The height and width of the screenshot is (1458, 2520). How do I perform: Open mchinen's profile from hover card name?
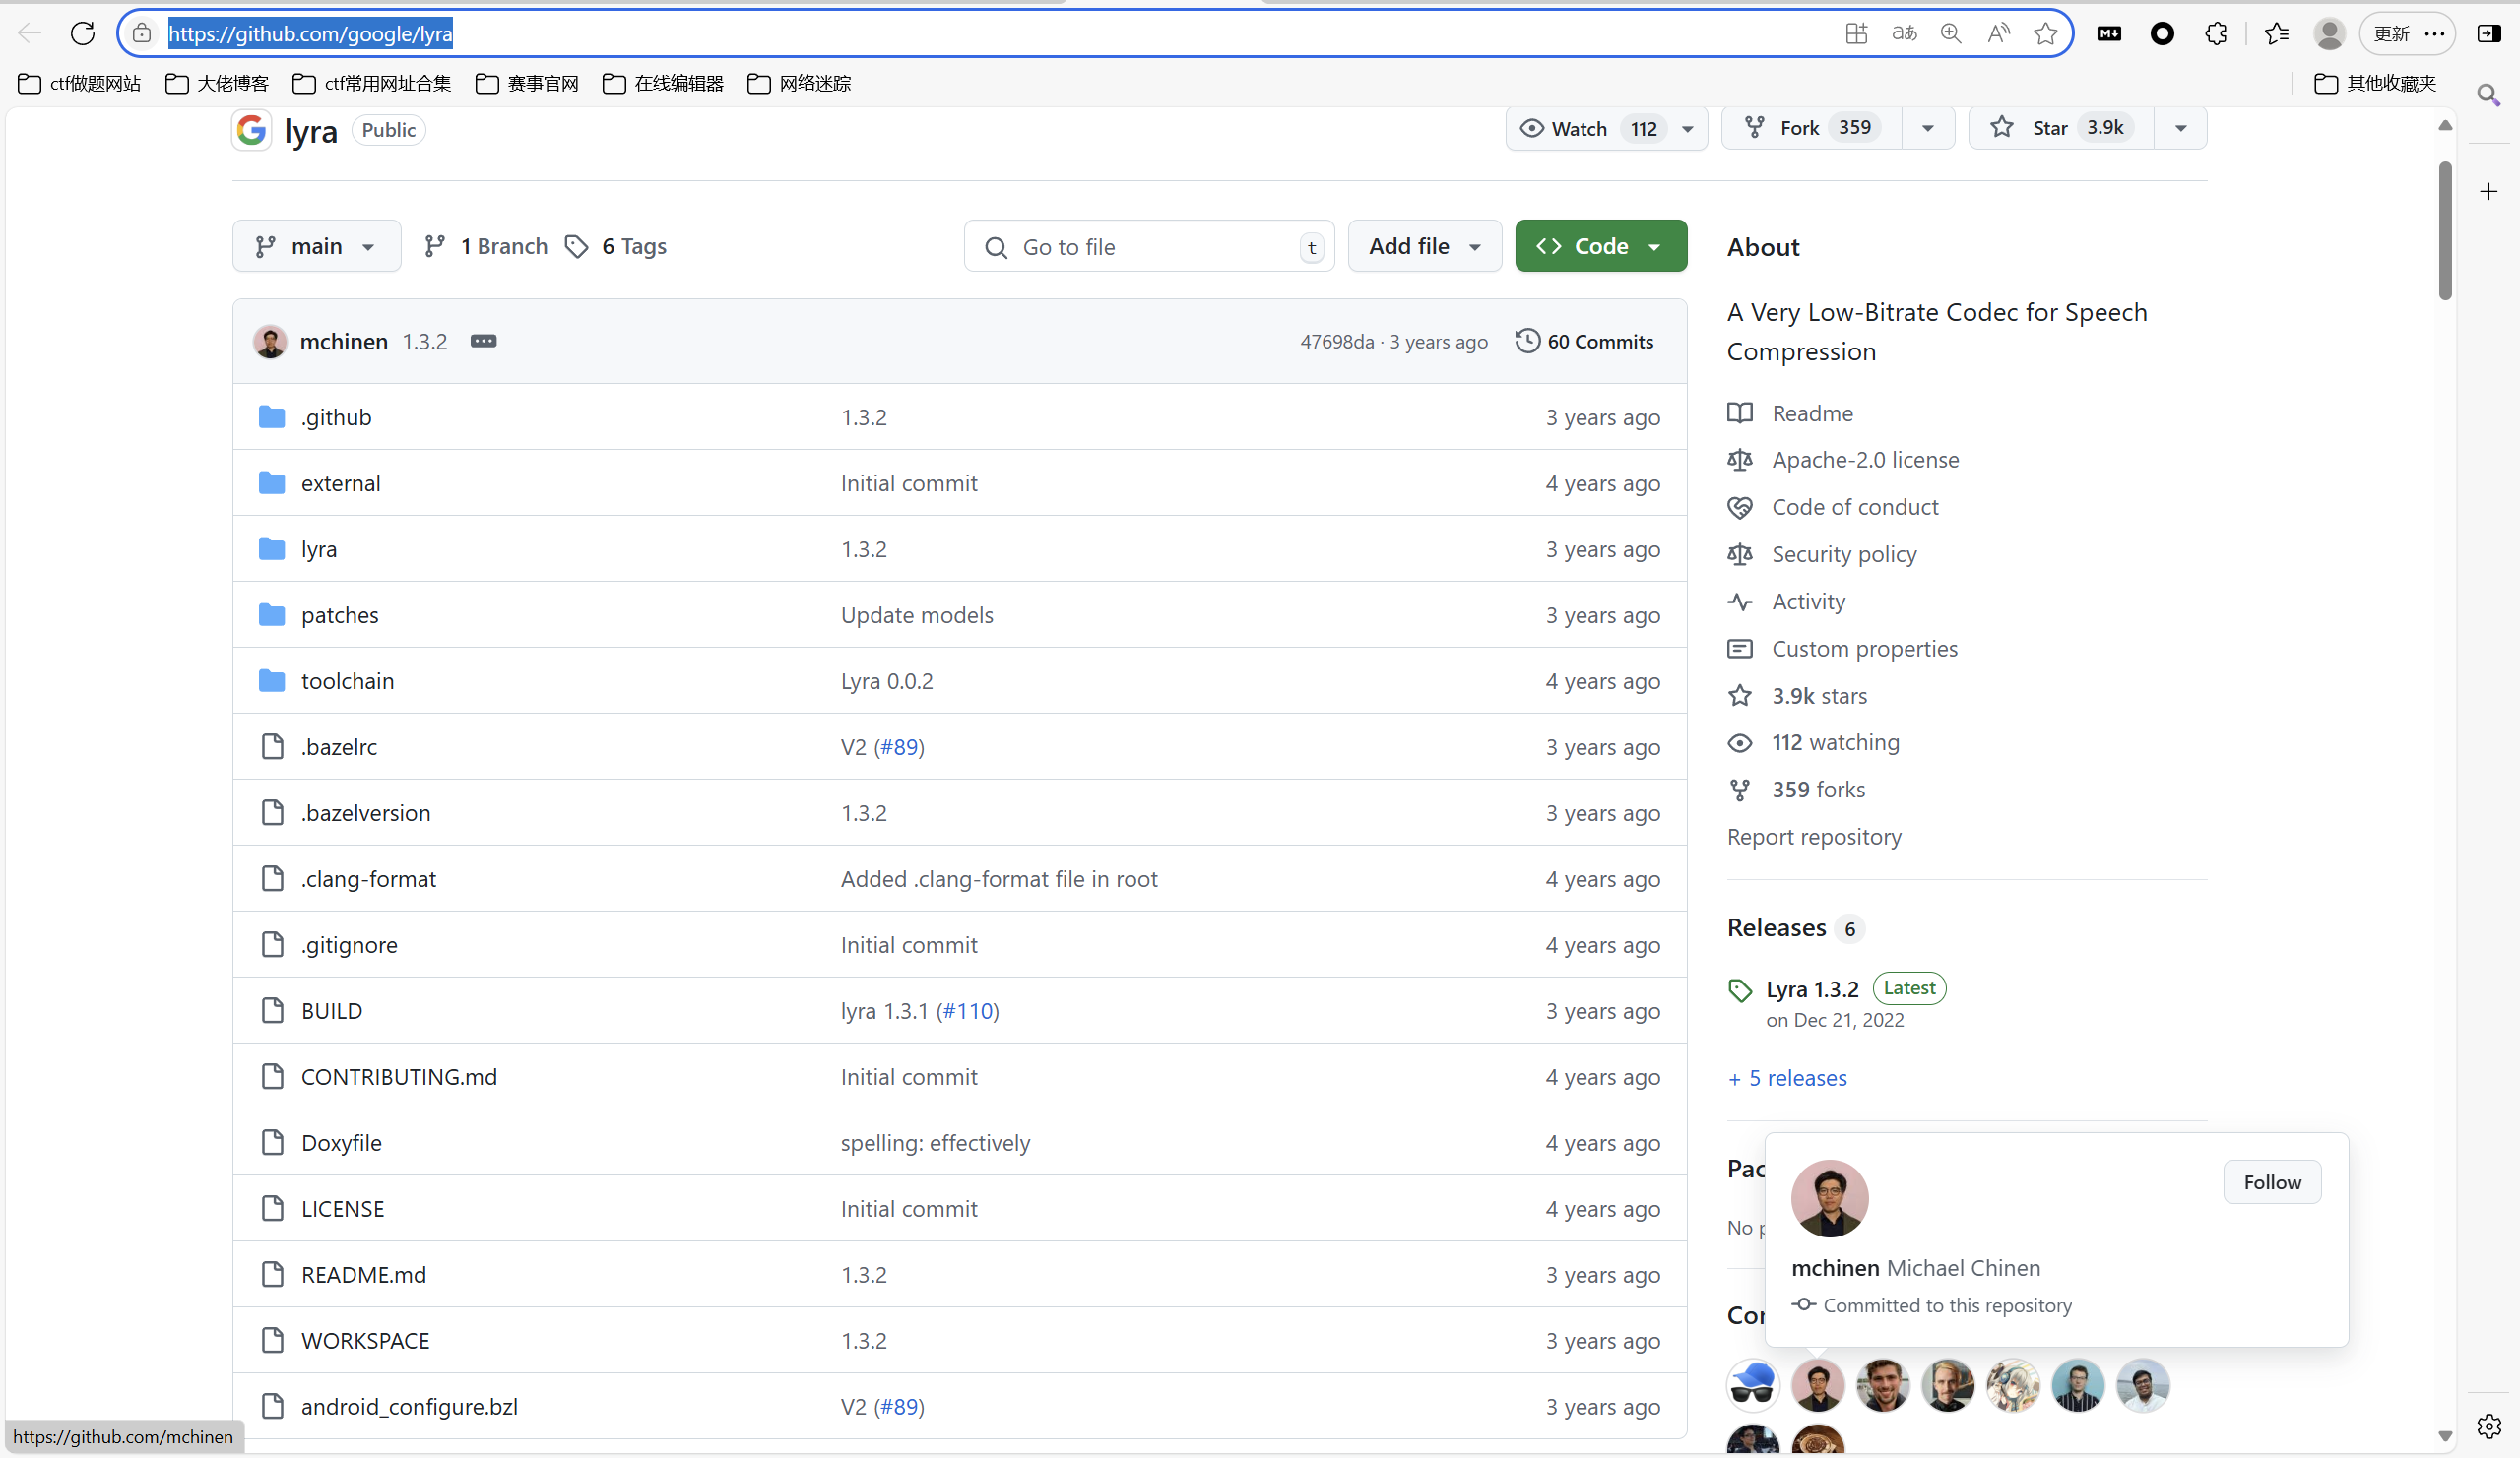pyautogui.click(x=1835, y=1268)
